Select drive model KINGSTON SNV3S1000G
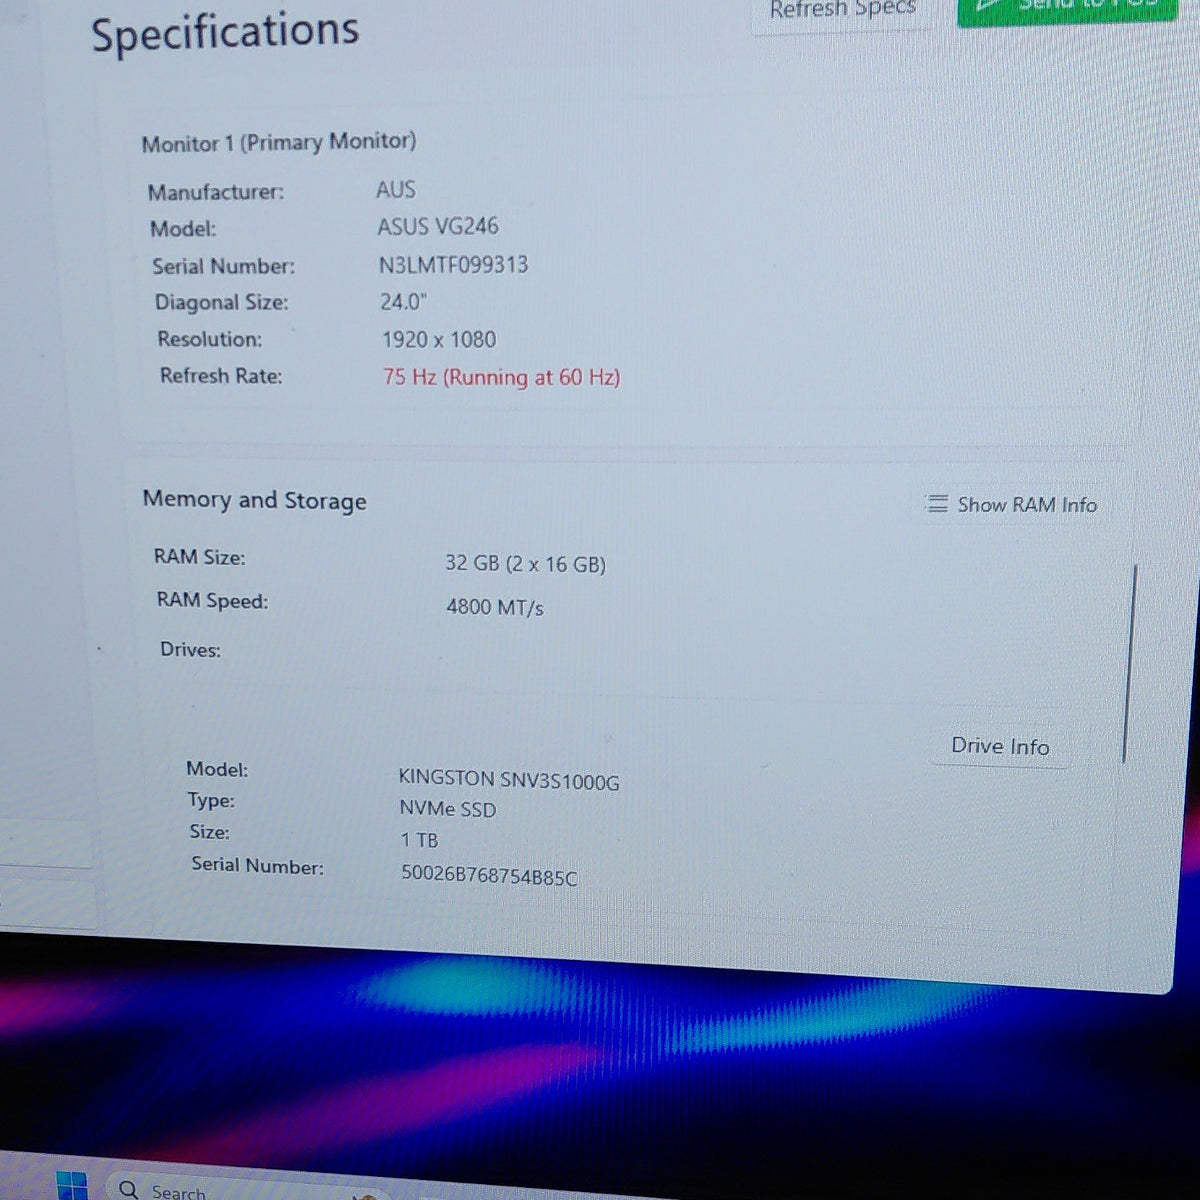This screenshot has height=1200, width=1200. point(509,780)
